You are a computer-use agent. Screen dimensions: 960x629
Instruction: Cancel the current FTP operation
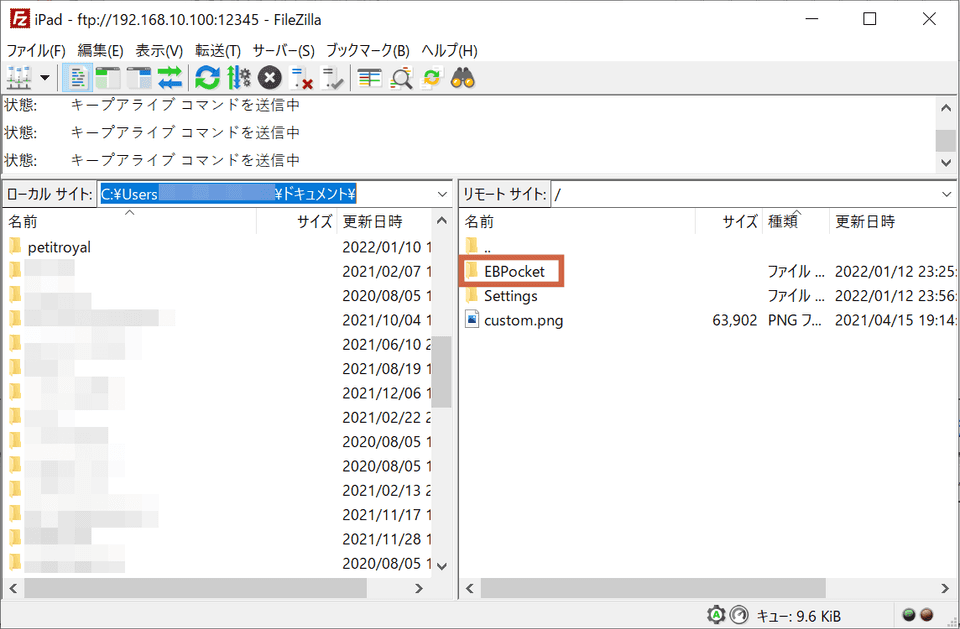click(x=269, y=77)
